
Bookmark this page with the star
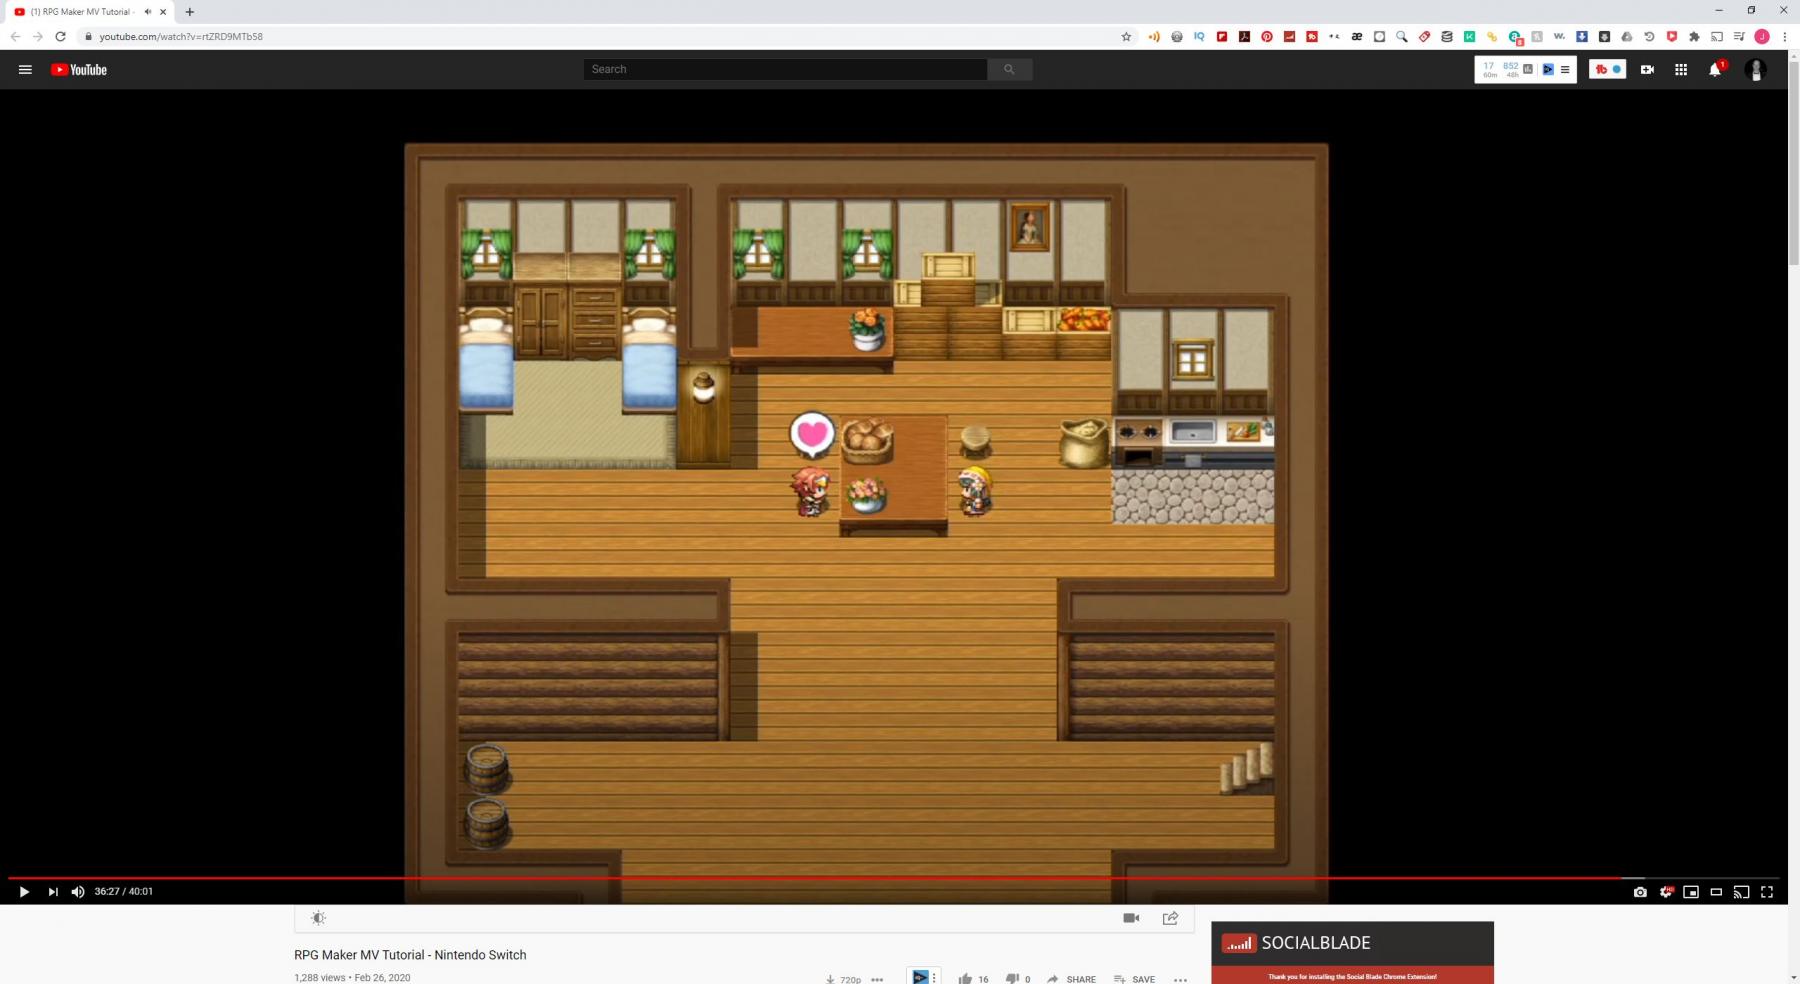click(1126, 36)
